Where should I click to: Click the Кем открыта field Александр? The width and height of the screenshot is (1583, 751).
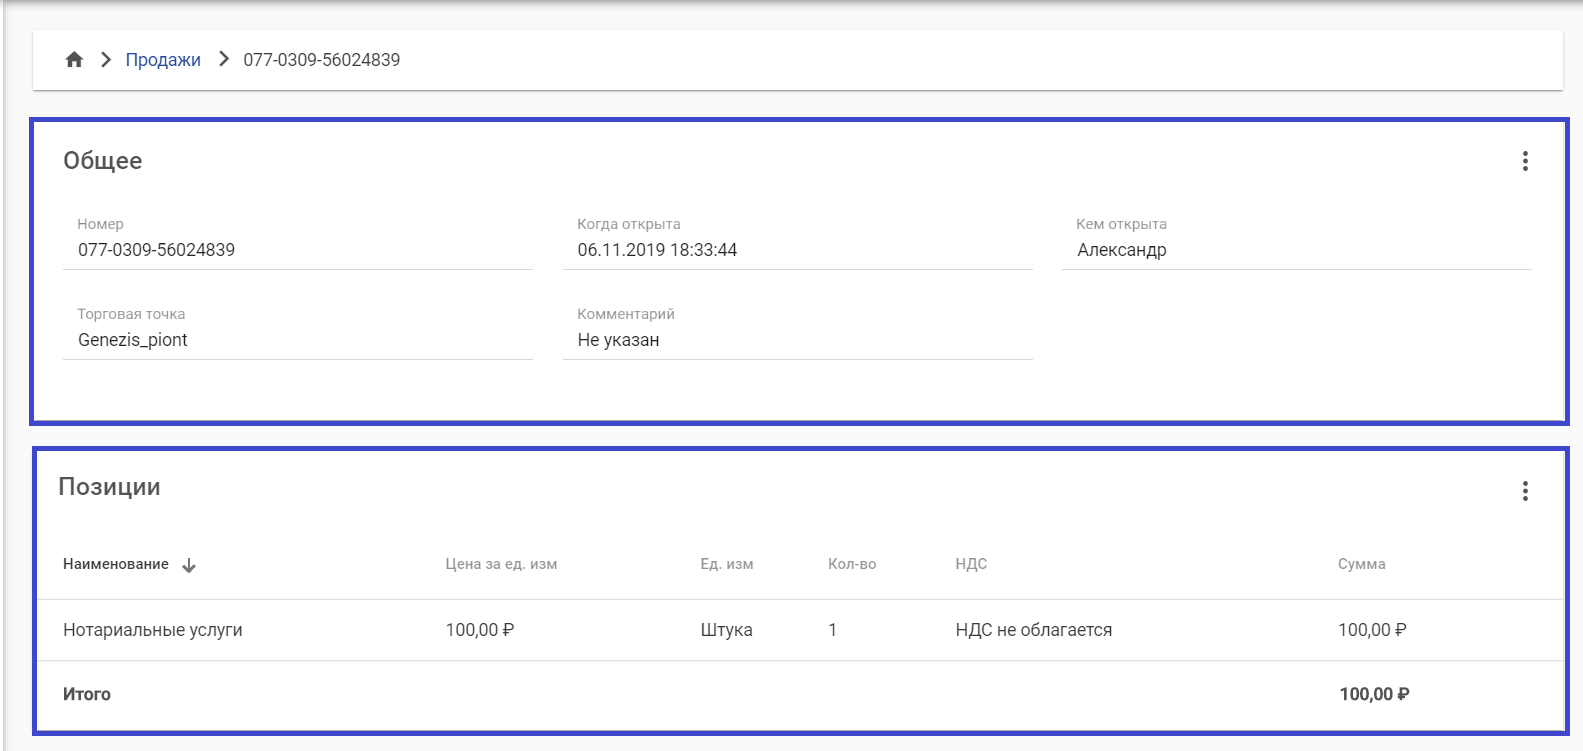[x=1121, y=250]
